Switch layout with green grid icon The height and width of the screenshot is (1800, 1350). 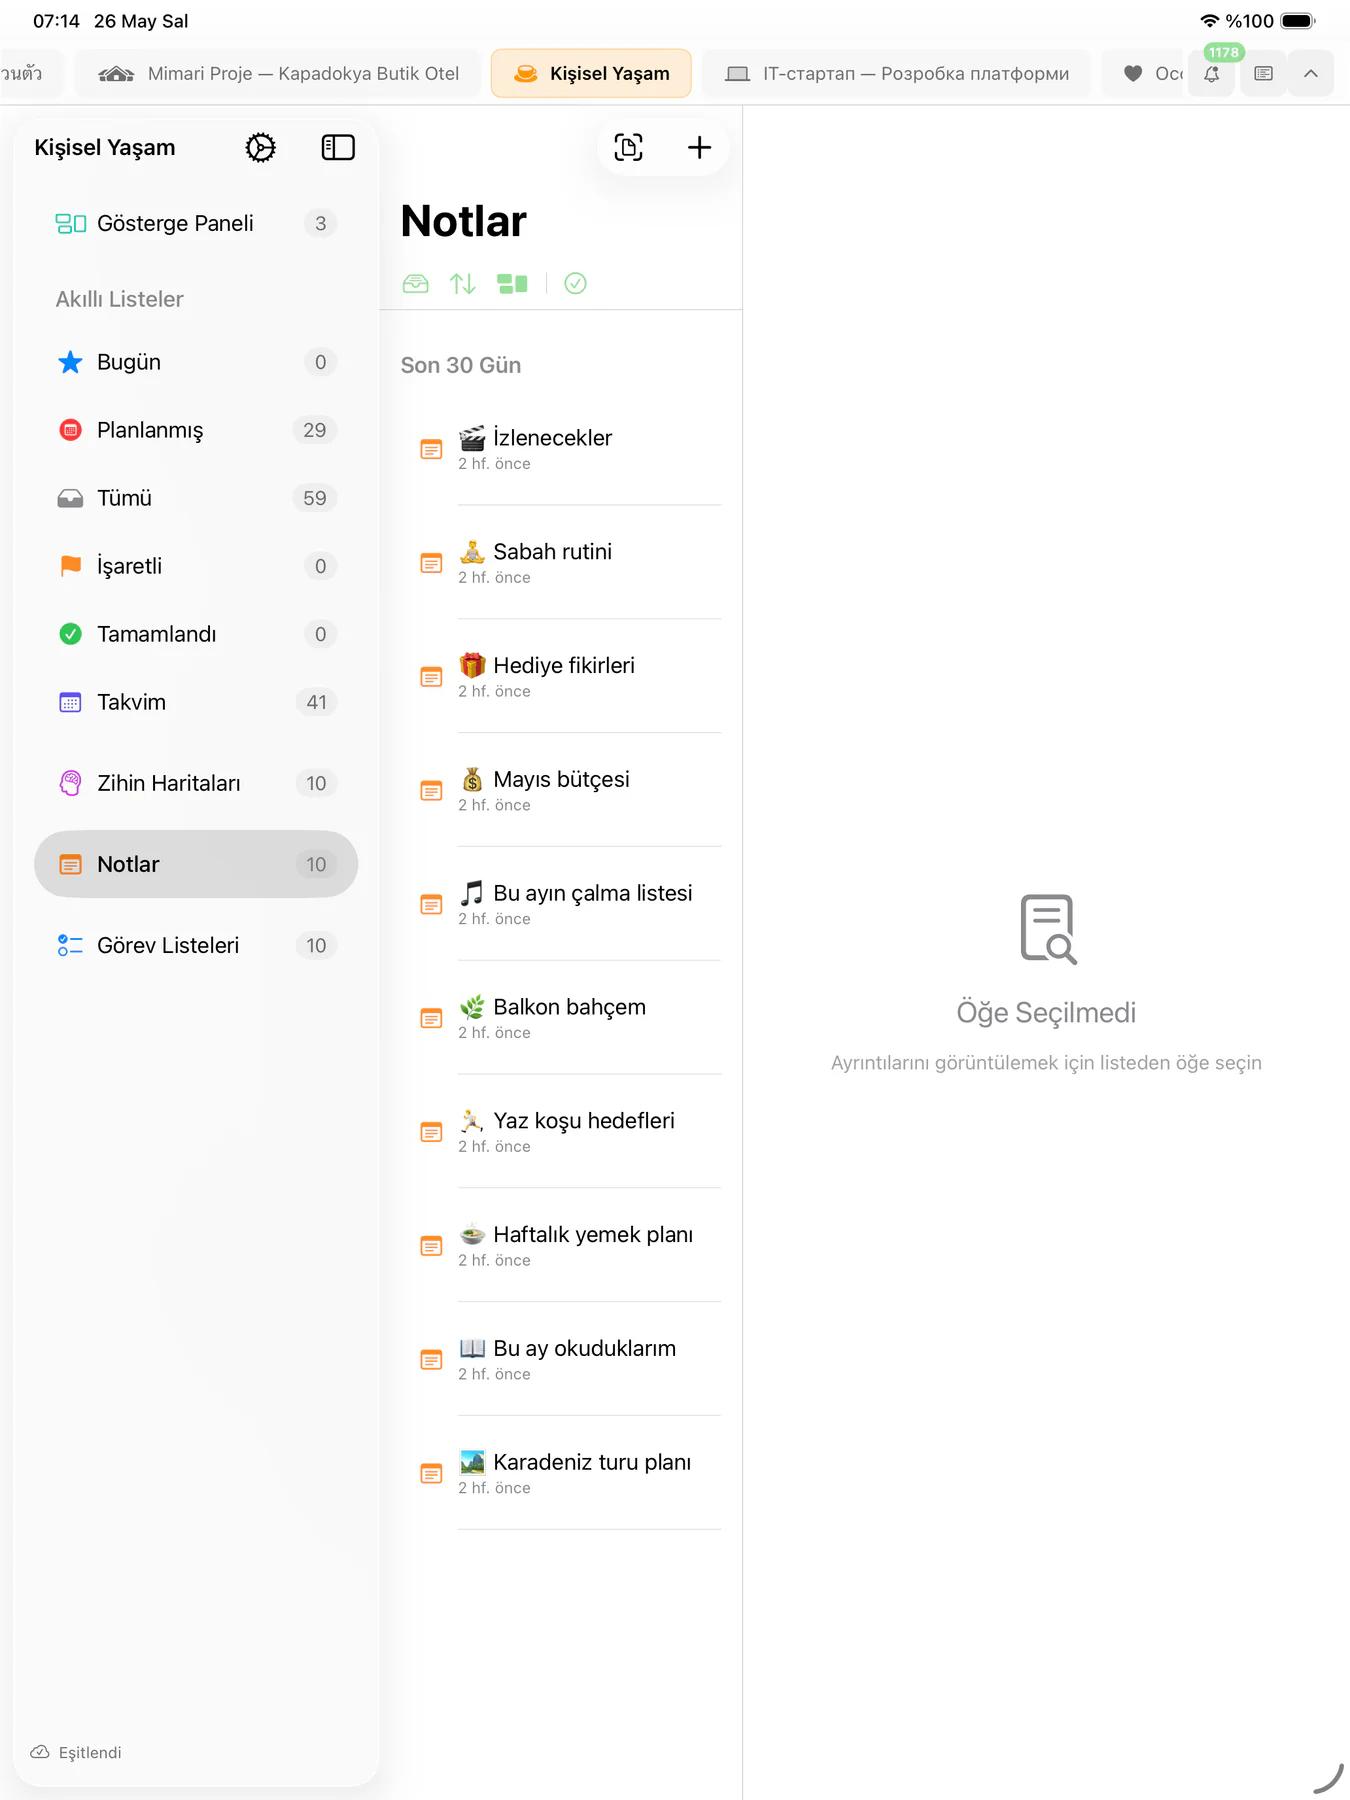point(512,284)
